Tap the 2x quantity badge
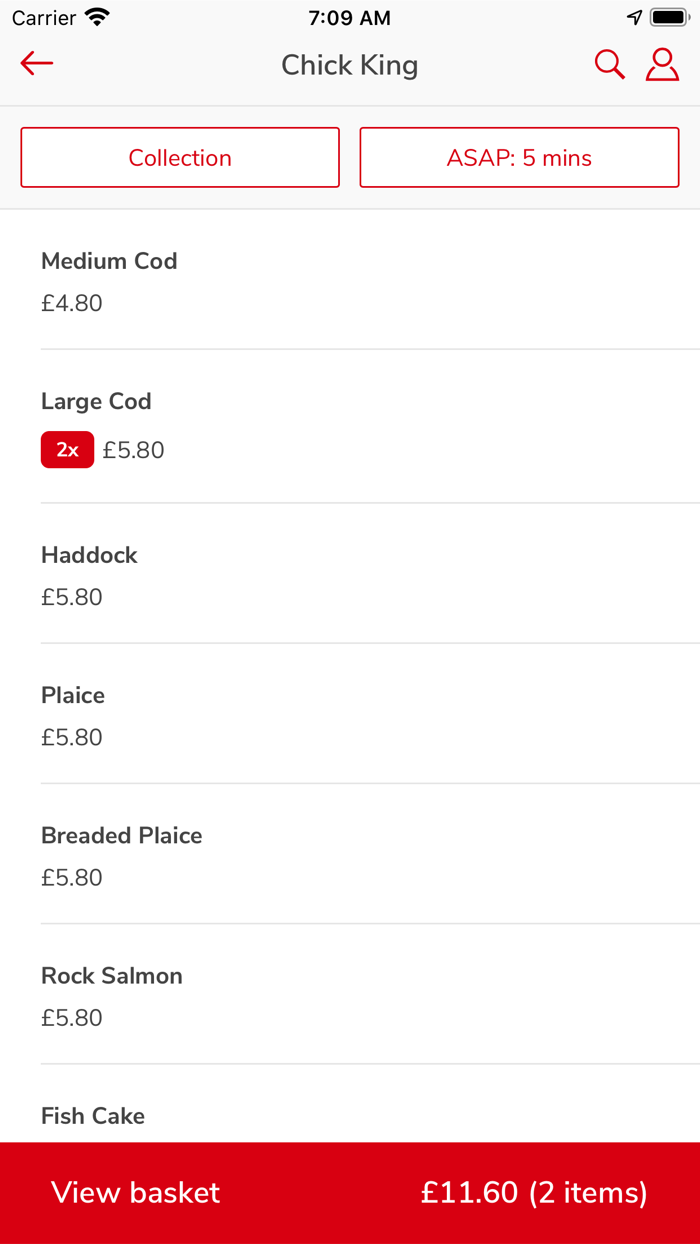This screenshot has height=1244, width=700. tap(67, 450)
